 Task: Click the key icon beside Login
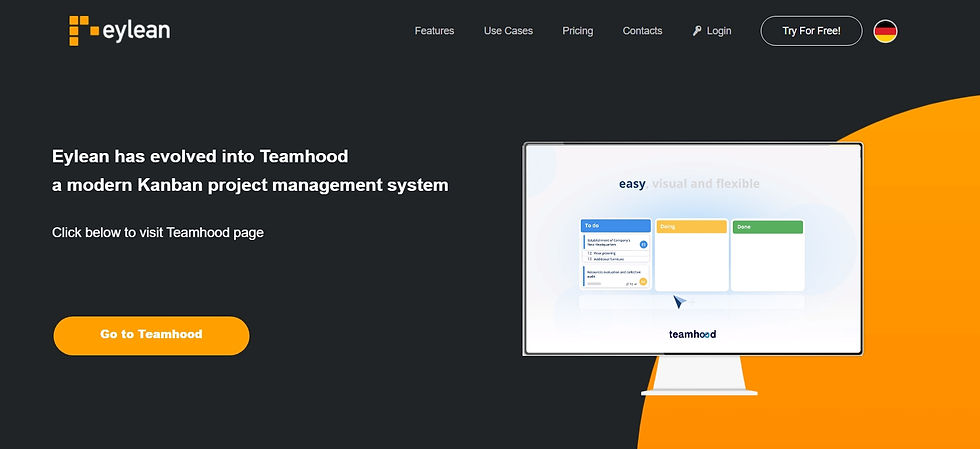[697, 31]
